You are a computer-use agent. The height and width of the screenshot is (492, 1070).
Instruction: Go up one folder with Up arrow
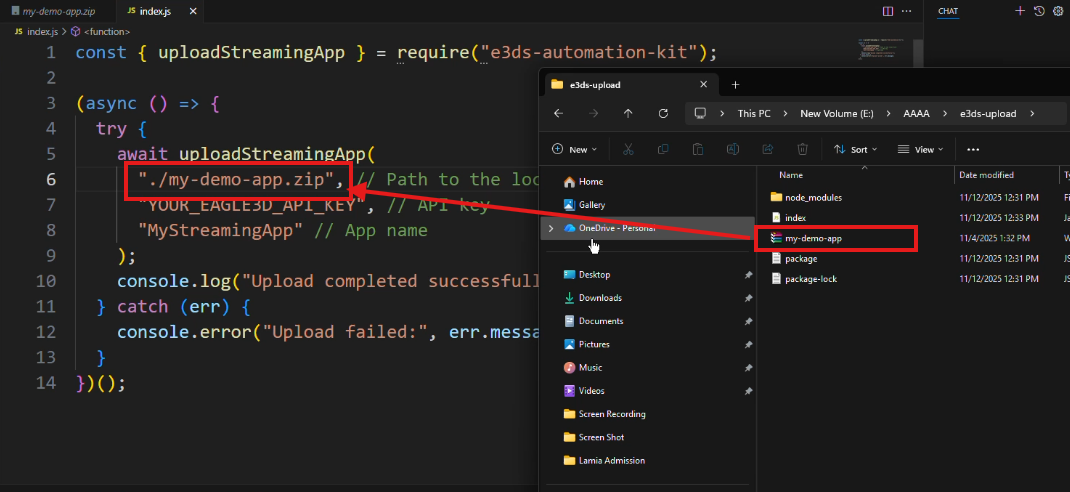point(628,113)
